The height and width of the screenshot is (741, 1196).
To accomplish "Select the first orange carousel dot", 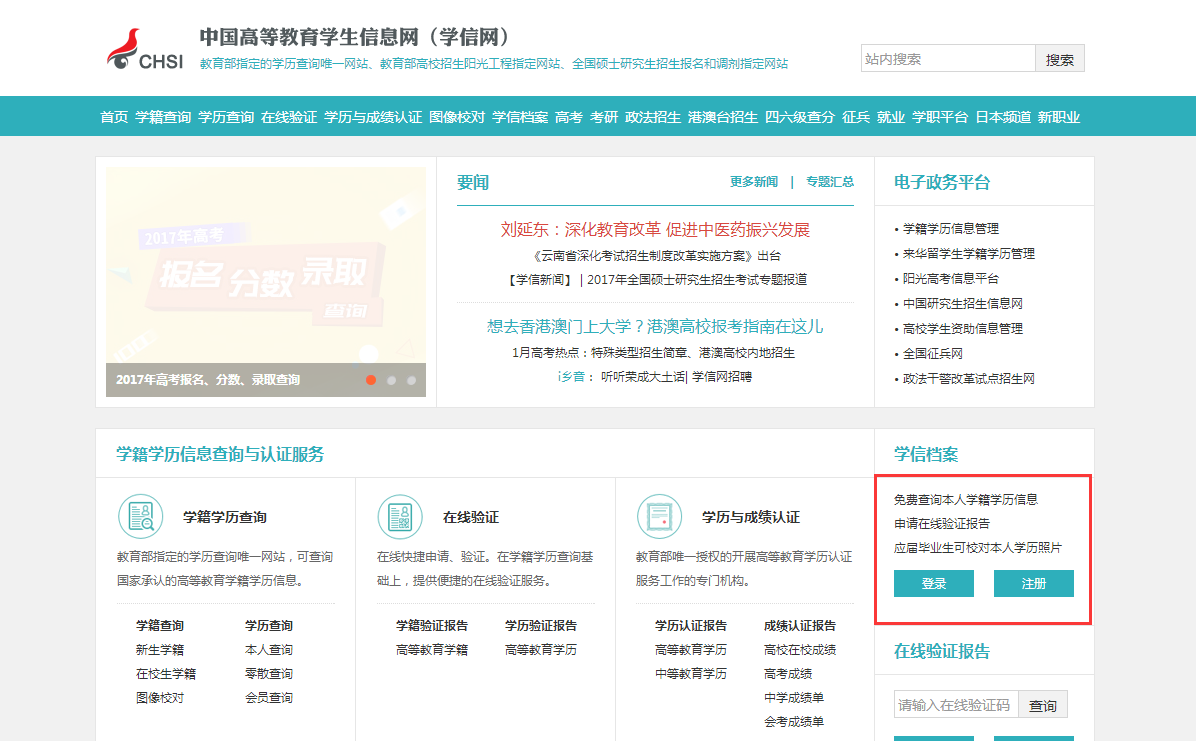I will [371, 380].
